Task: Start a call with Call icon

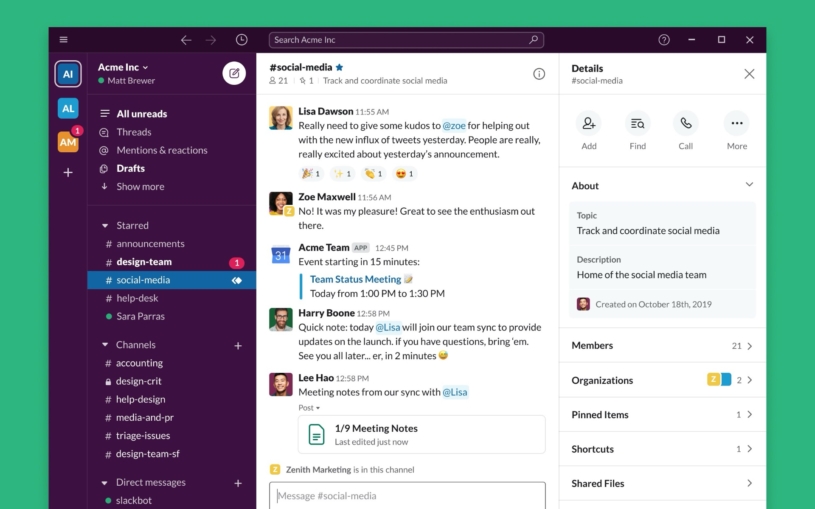Action: pyautogui.click(x=686, y=124)
